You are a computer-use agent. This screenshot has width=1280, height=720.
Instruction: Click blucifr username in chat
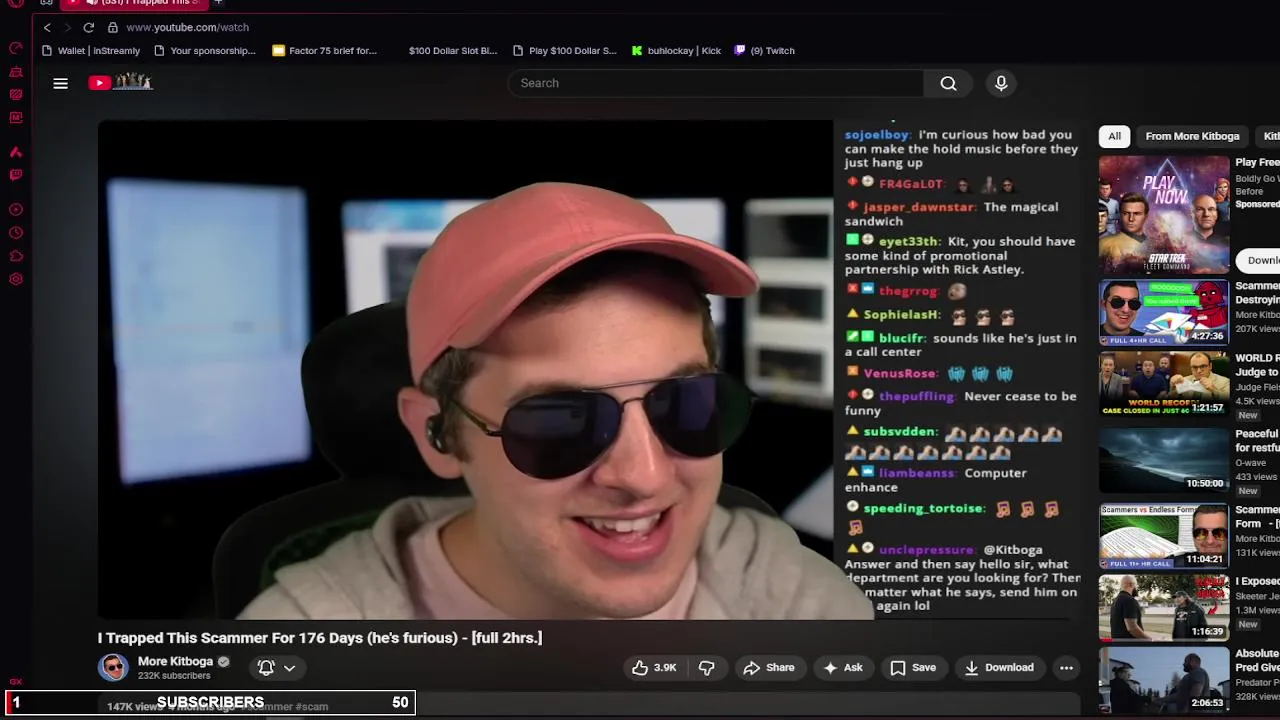tap(902, 338)
